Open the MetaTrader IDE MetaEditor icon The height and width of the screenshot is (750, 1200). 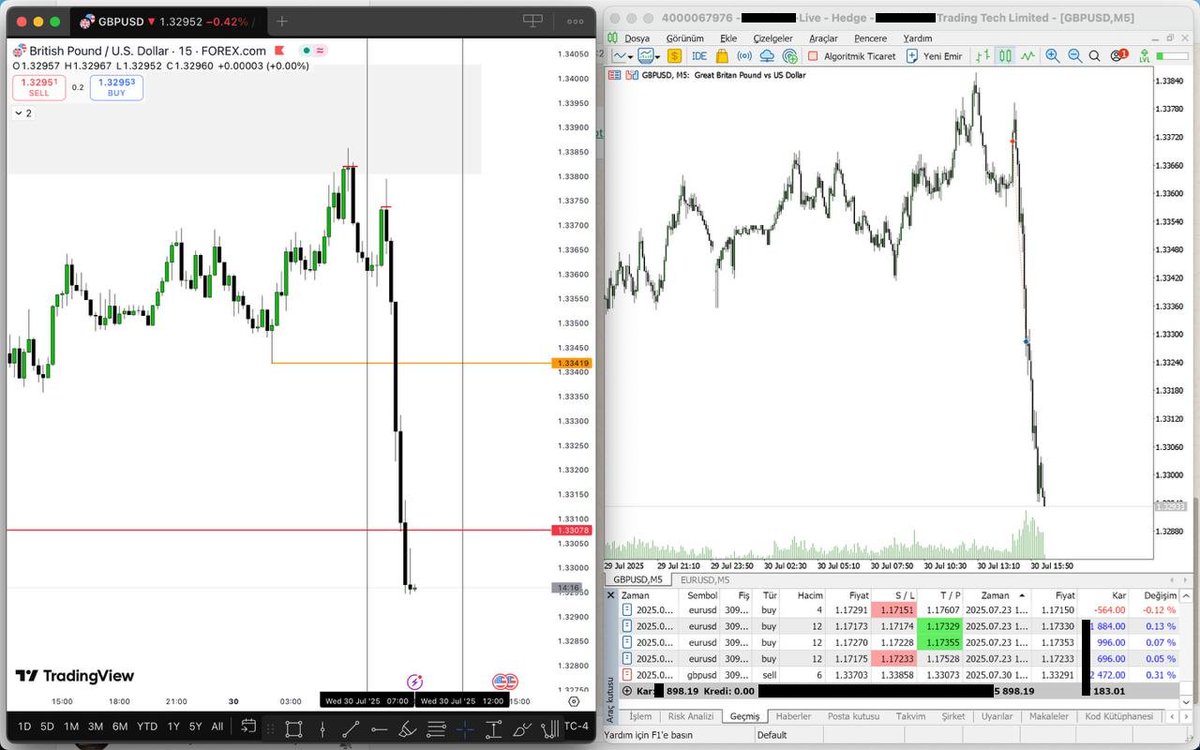point(699,56)
